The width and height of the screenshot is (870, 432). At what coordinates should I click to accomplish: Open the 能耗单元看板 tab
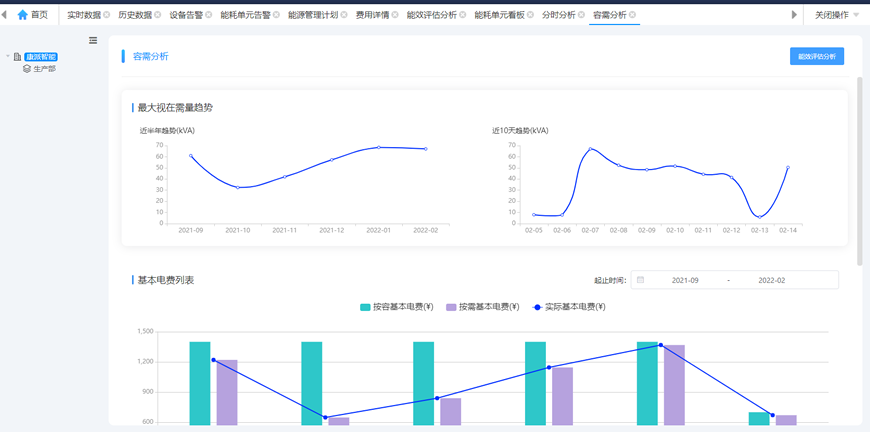499,15
